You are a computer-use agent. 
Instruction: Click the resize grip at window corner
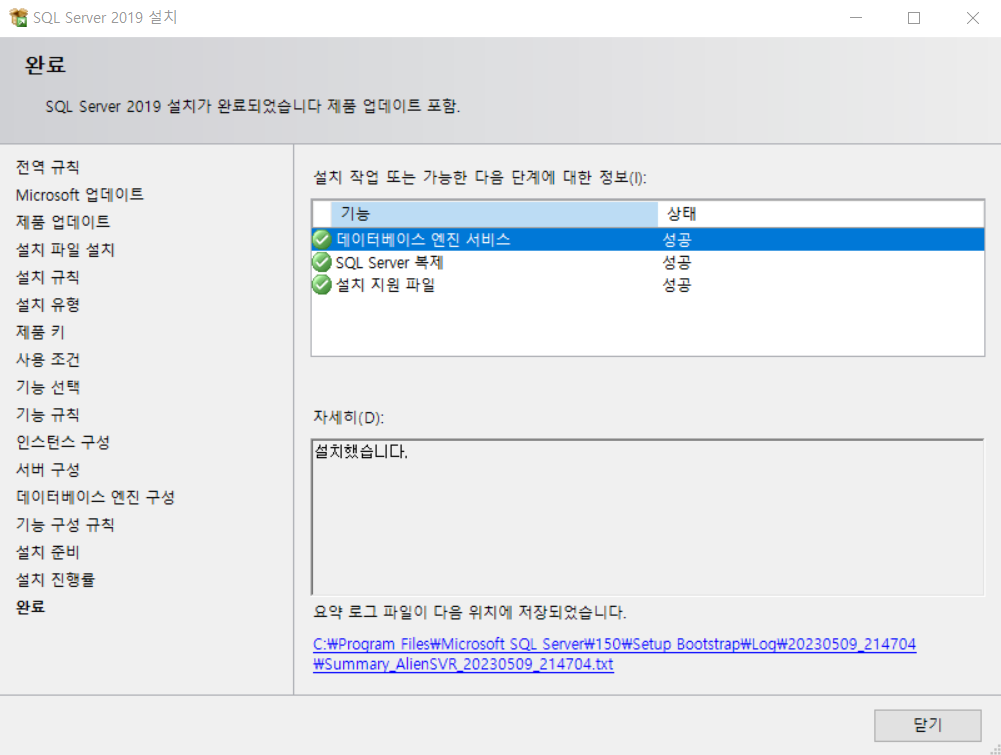(995, 749)
